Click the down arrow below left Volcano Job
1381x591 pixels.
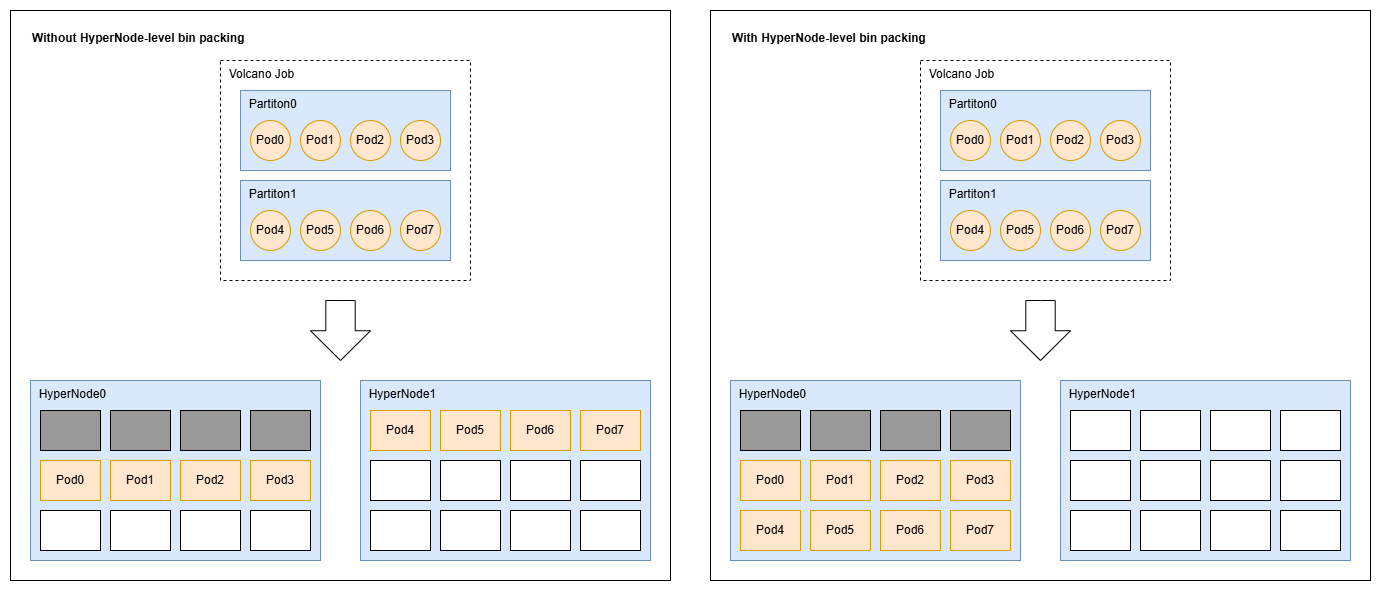point(340,330)
